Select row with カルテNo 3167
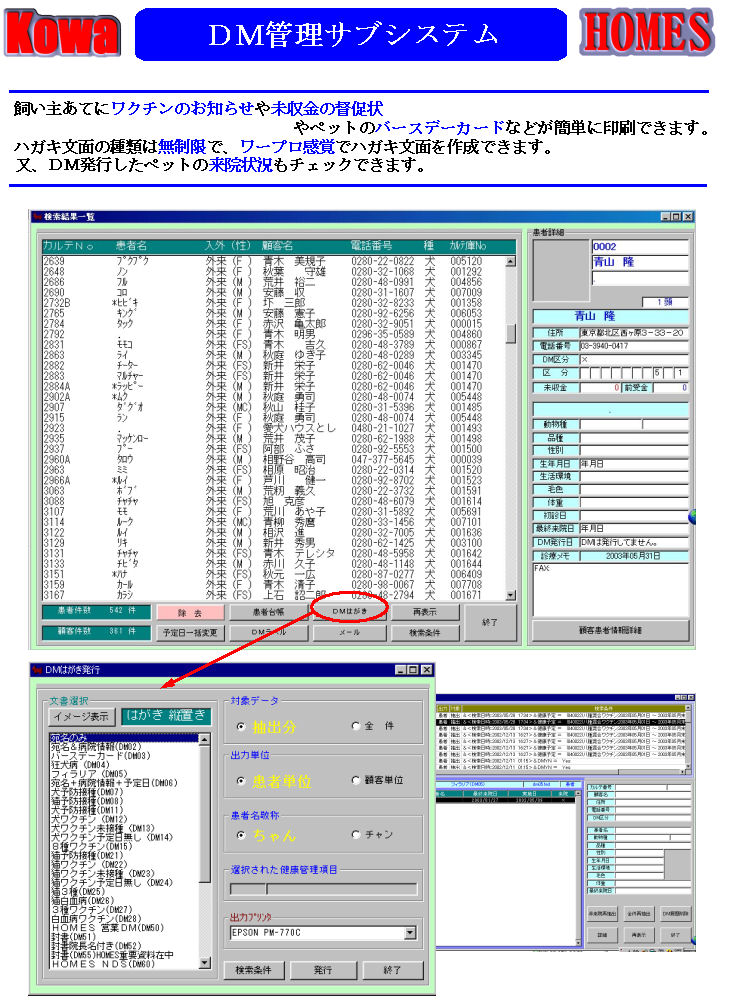Viewport: 732px width, 1001px height. 273,595
